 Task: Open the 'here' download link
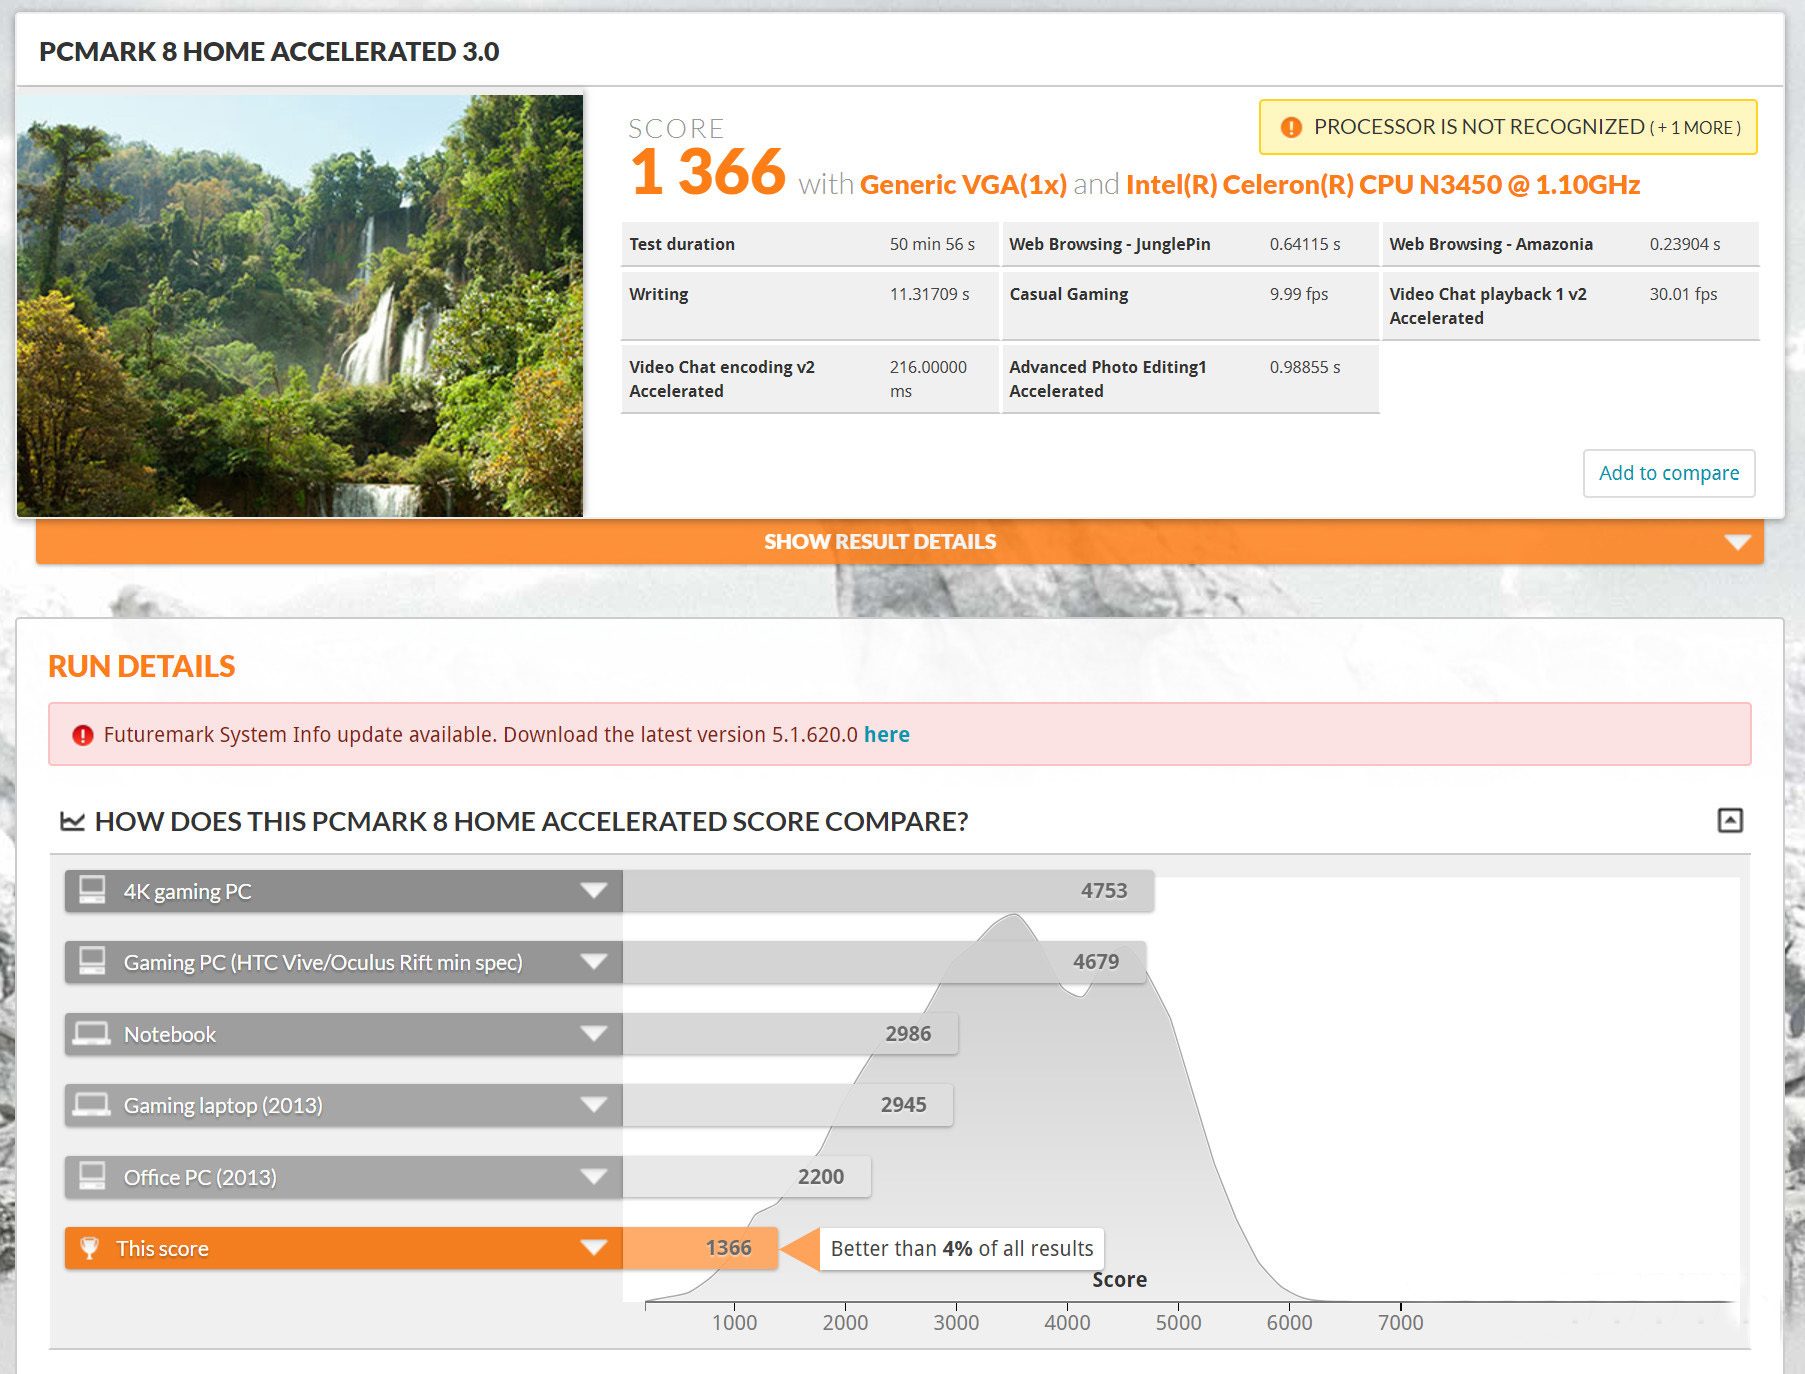(887, 734)
